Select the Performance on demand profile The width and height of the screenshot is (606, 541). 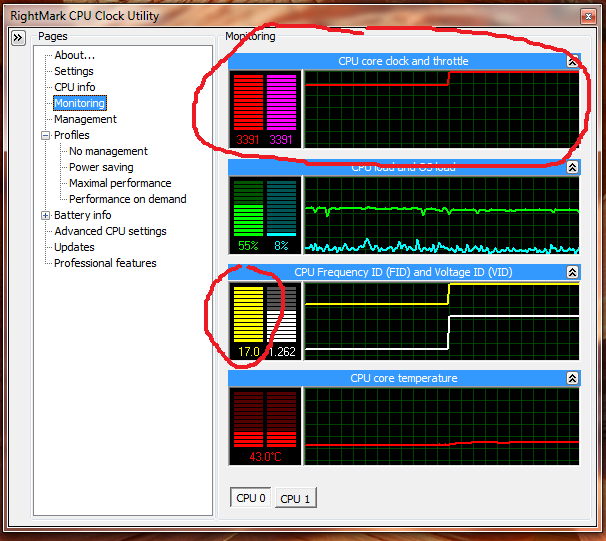[x=128, y=199]
